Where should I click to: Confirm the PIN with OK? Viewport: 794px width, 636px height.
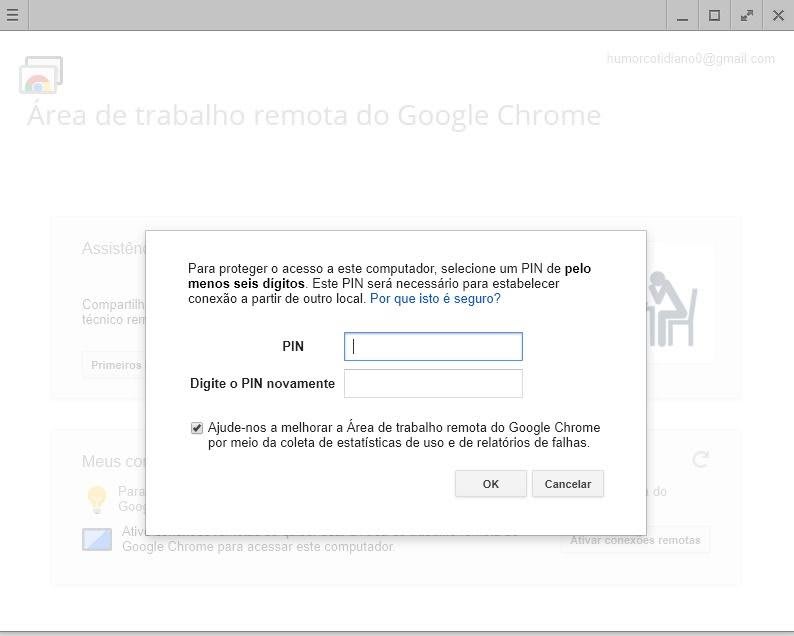click(490, 484)
